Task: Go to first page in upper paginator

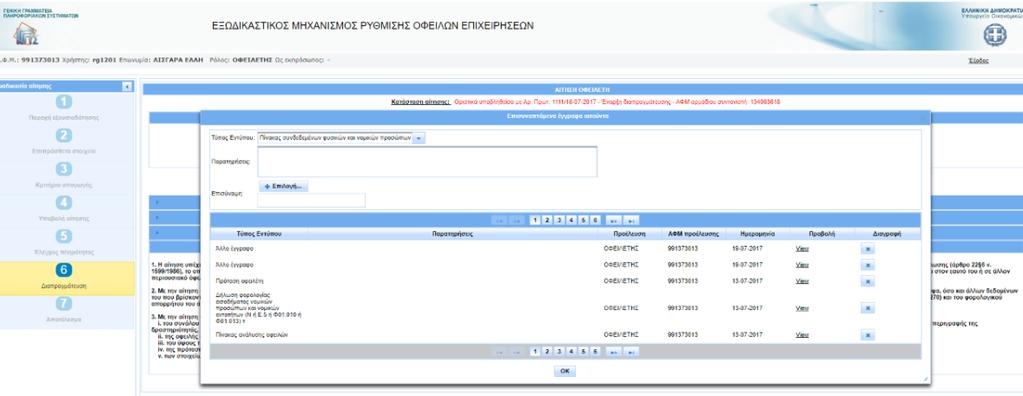Action: pos(500,221)
